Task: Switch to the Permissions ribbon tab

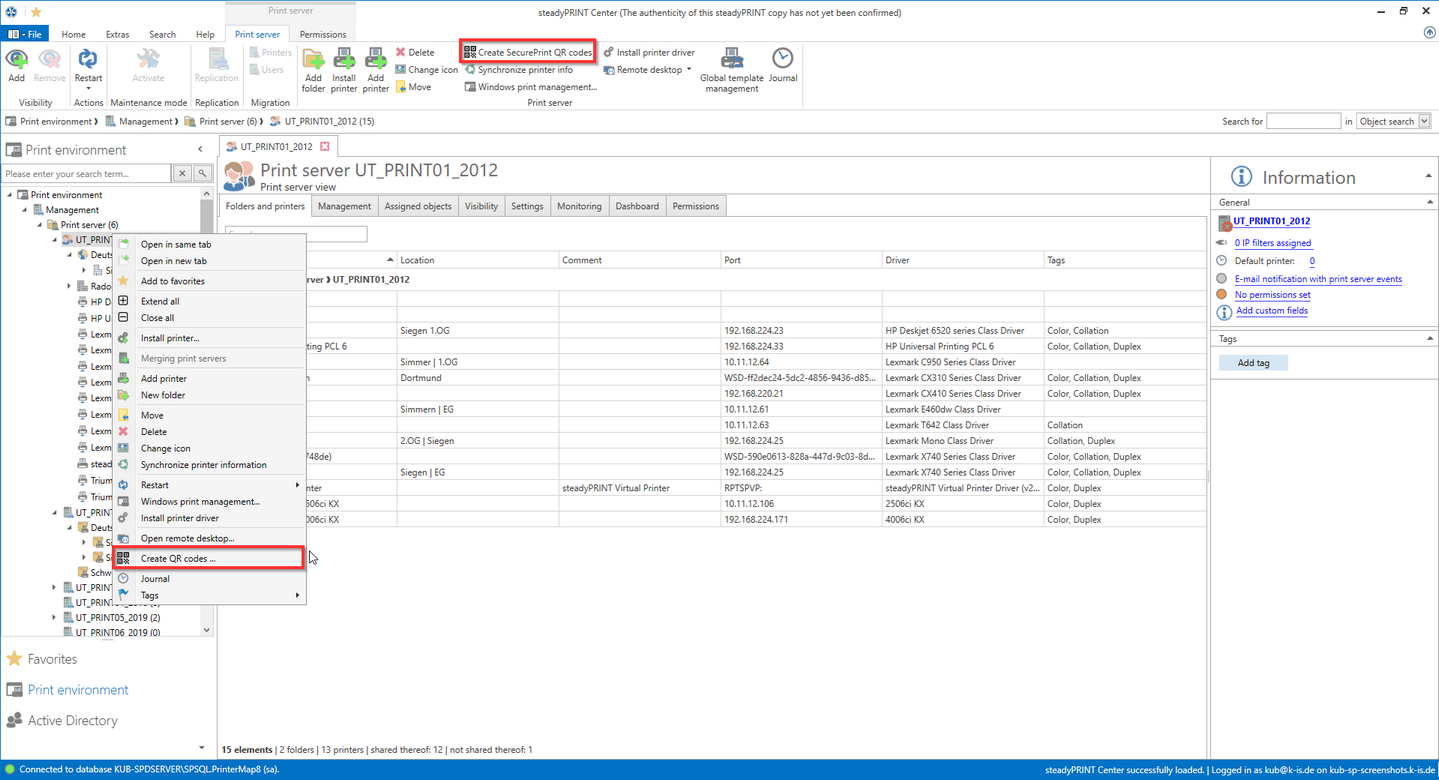Action: (x=322, y=34)
